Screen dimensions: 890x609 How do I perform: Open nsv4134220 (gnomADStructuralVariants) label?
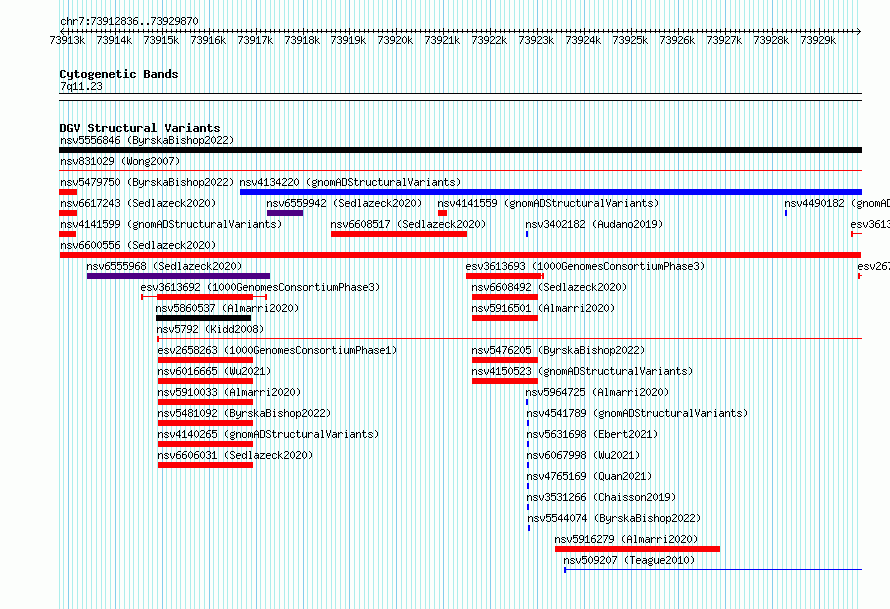(x=350, y=182)
